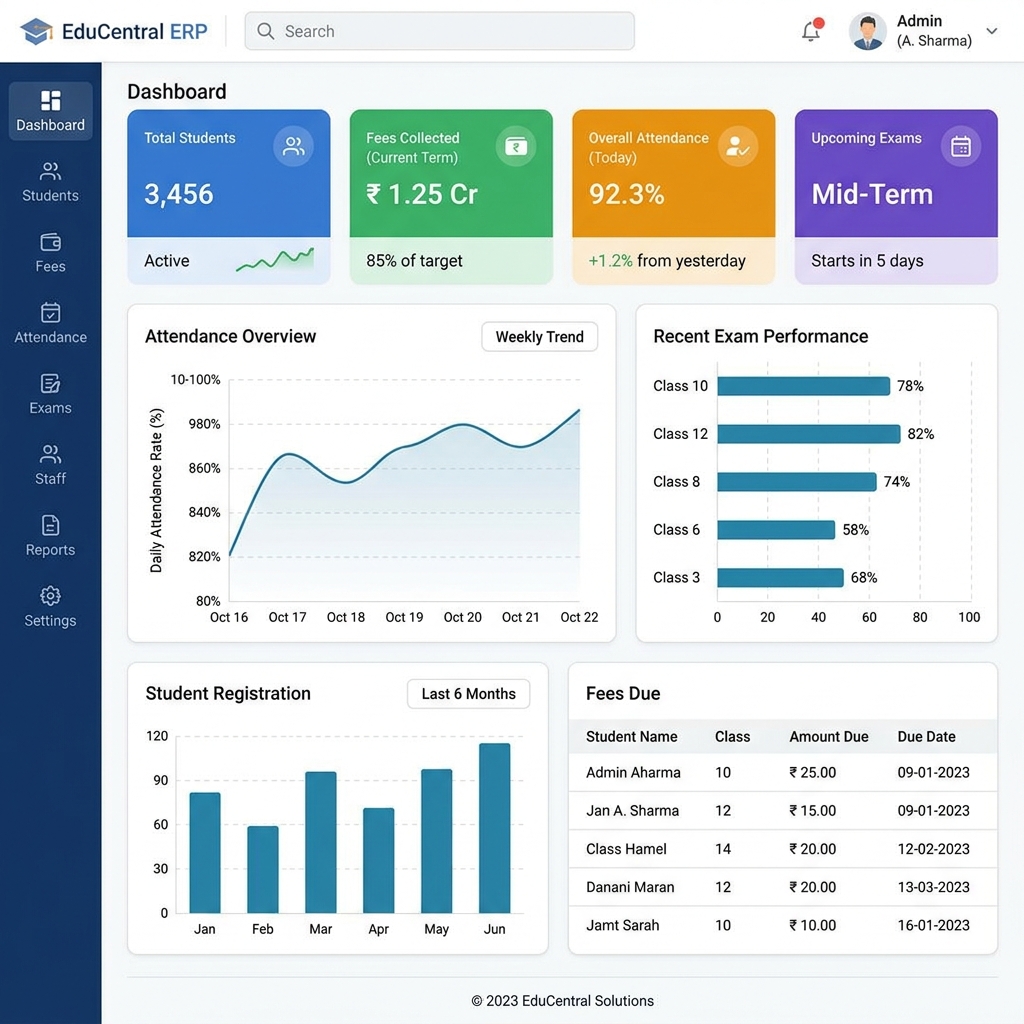Click the 85% of target label
Image resolution: width=1024 pixels, height=1024 pixels.
(x=414, y=261)
